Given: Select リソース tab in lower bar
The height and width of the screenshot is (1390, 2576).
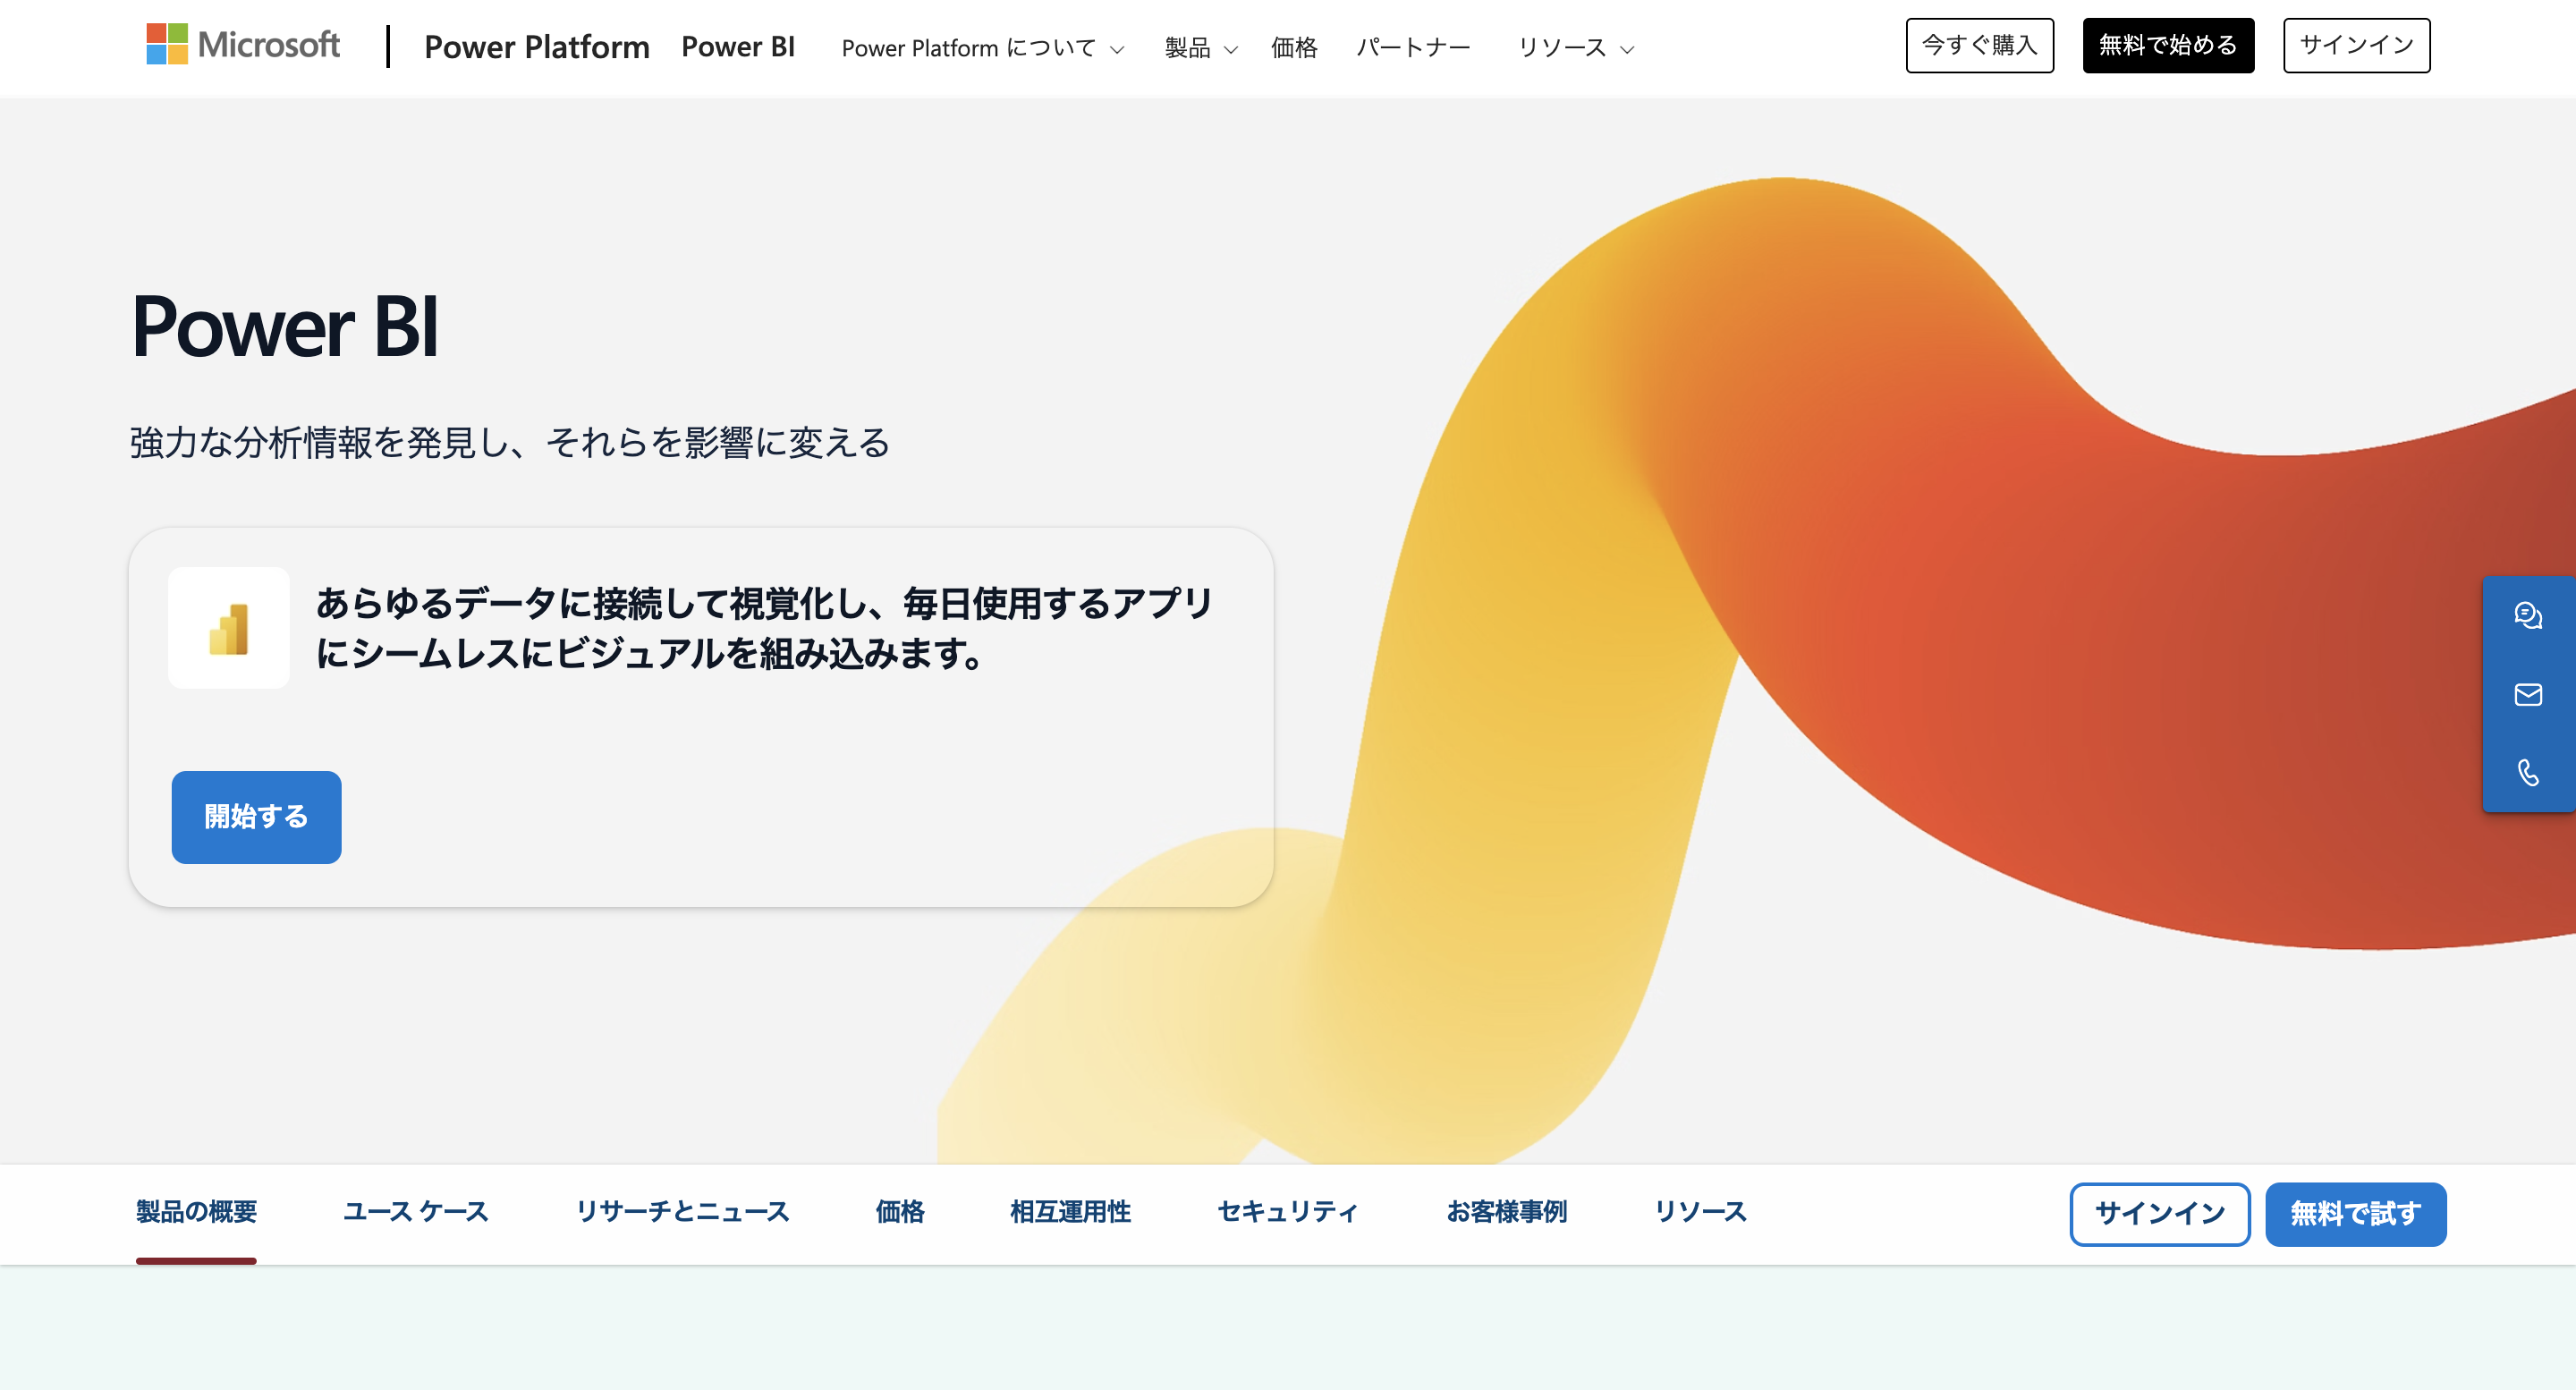Looking at the screenshot, I should coord(1700,1212).
